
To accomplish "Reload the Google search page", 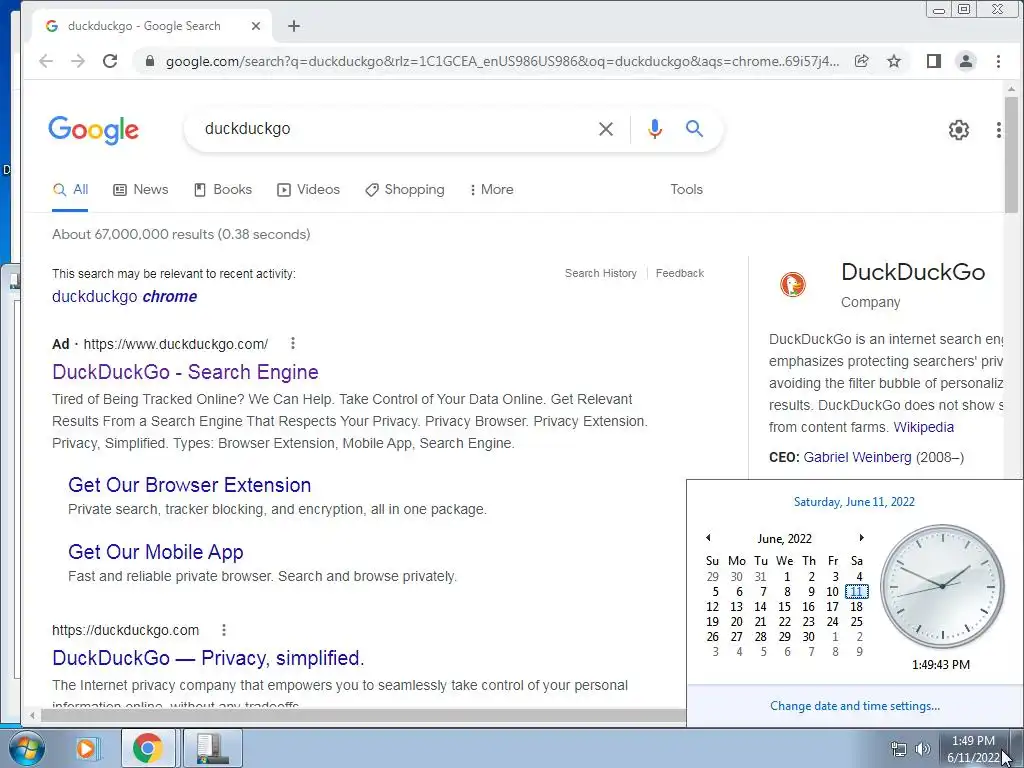I will click(110, 61).
